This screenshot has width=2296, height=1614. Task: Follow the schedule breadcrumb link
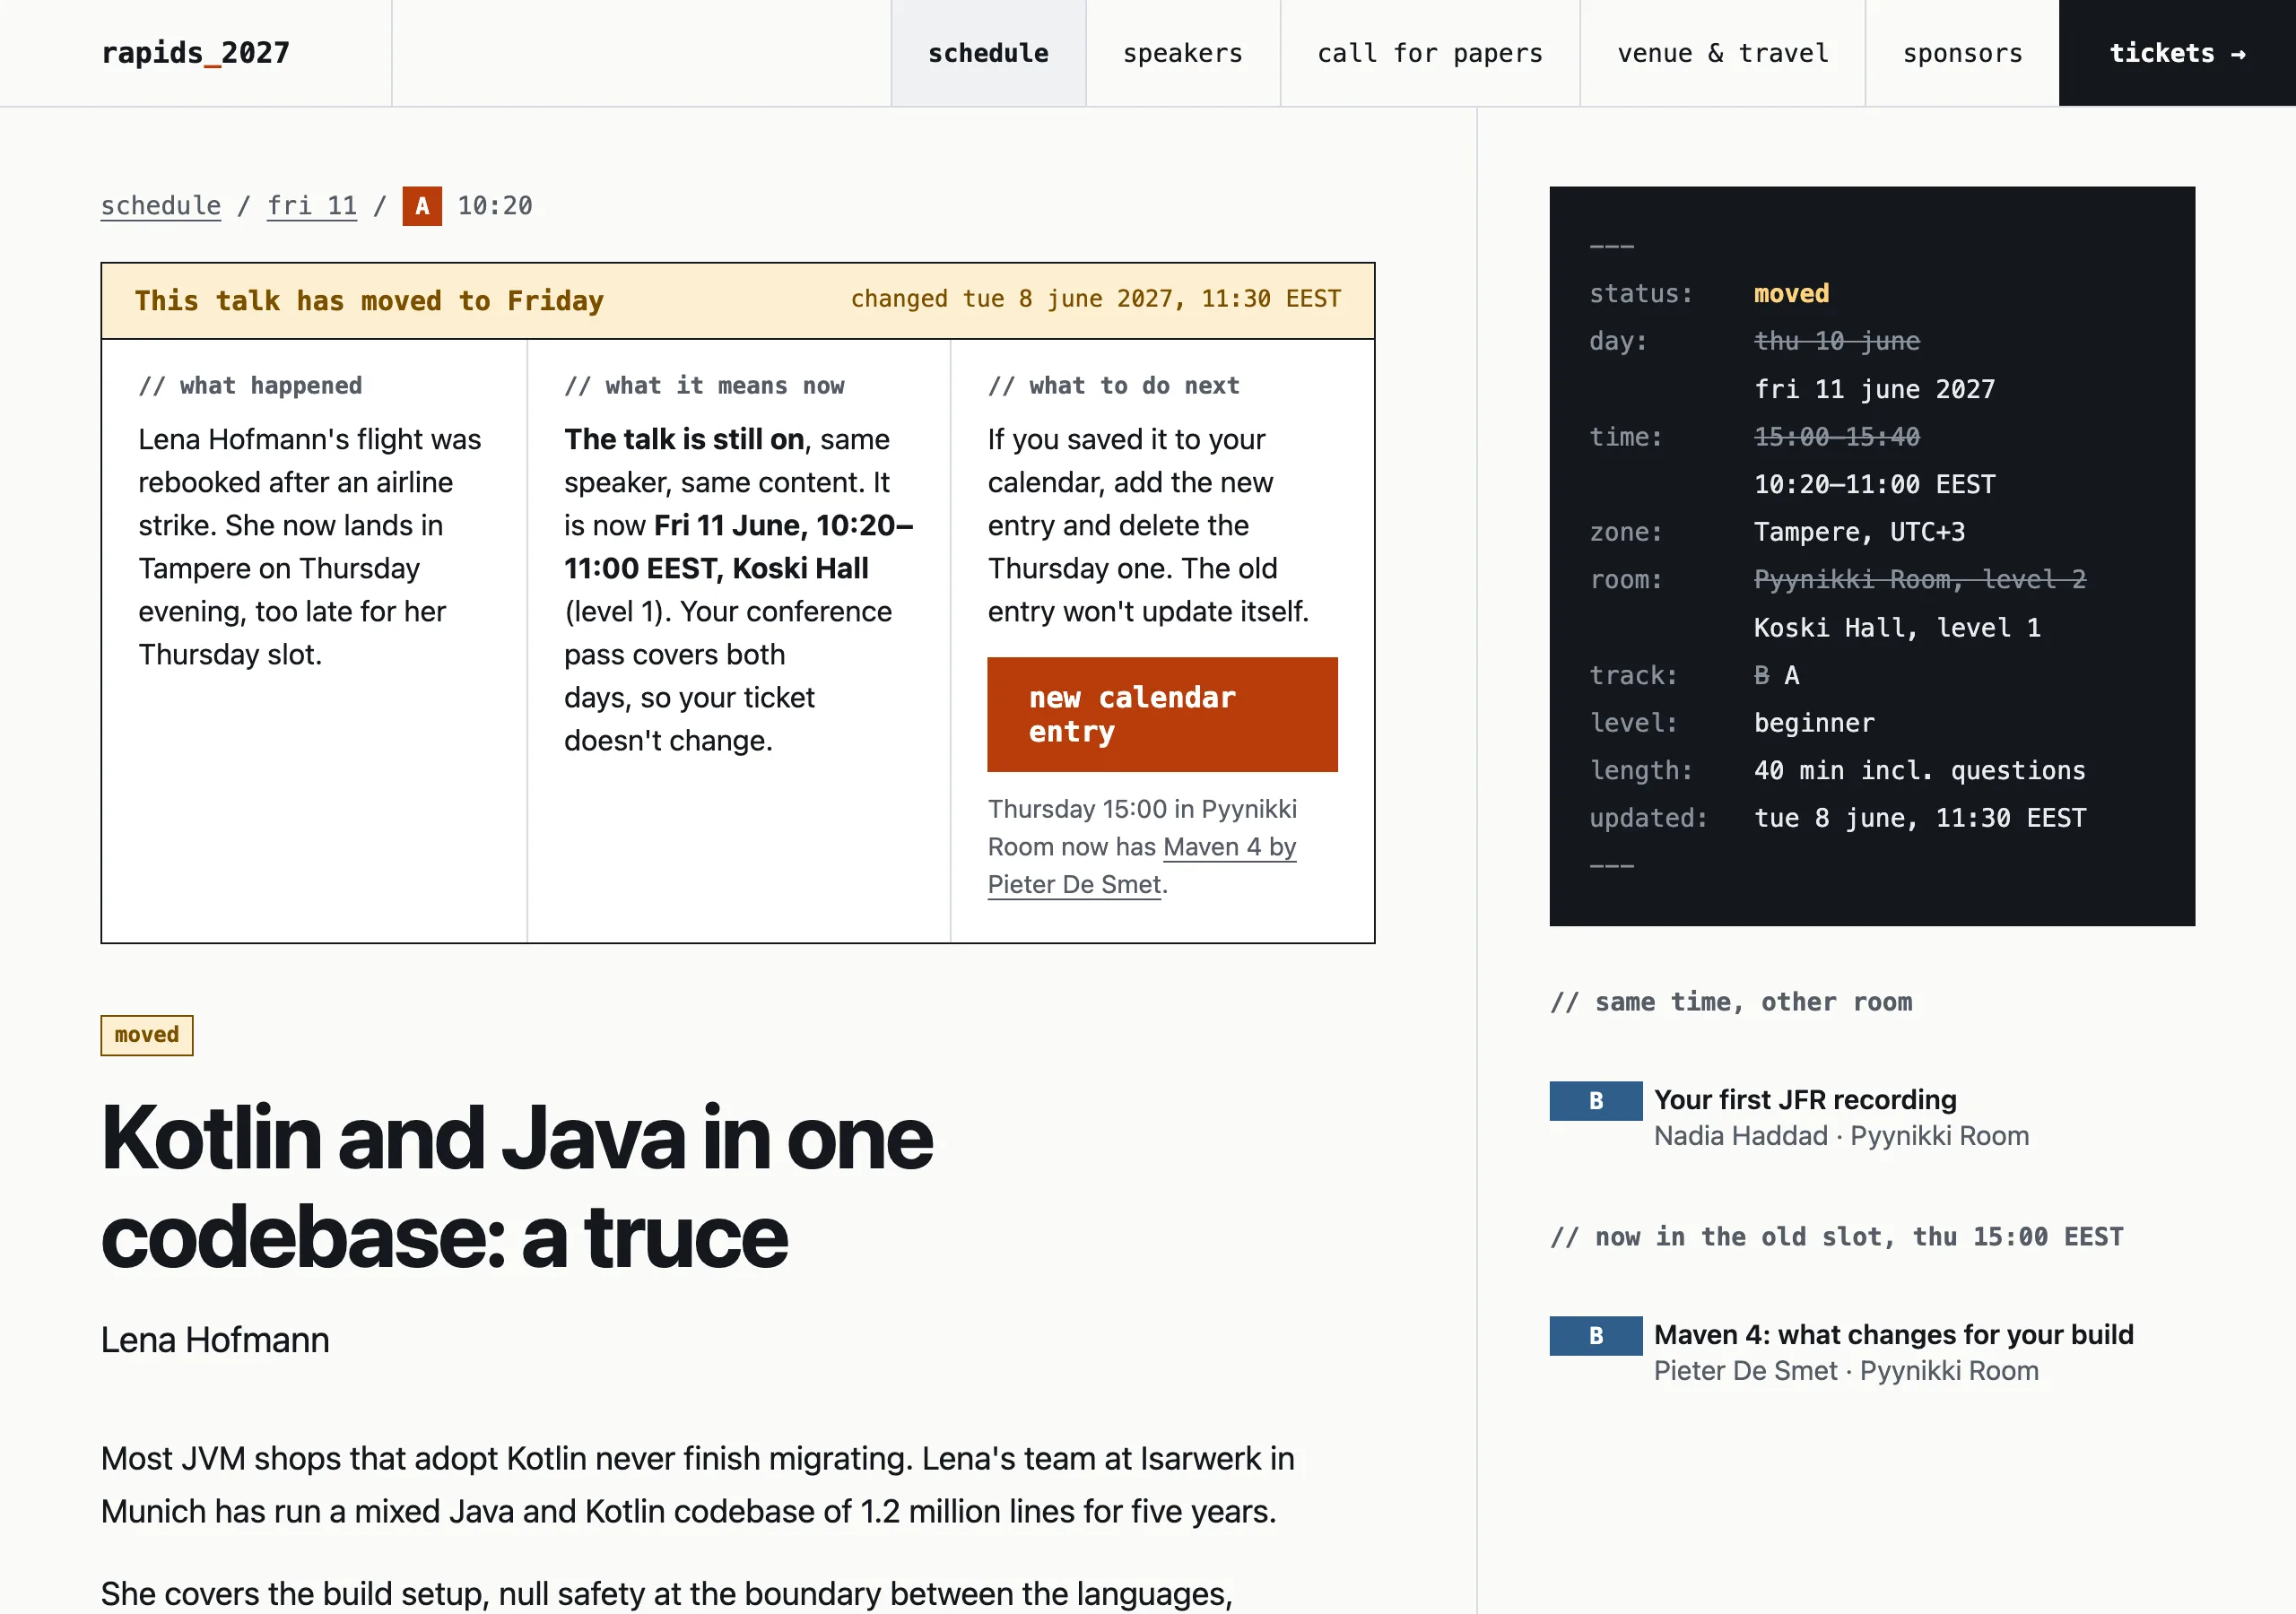(161, 206)
